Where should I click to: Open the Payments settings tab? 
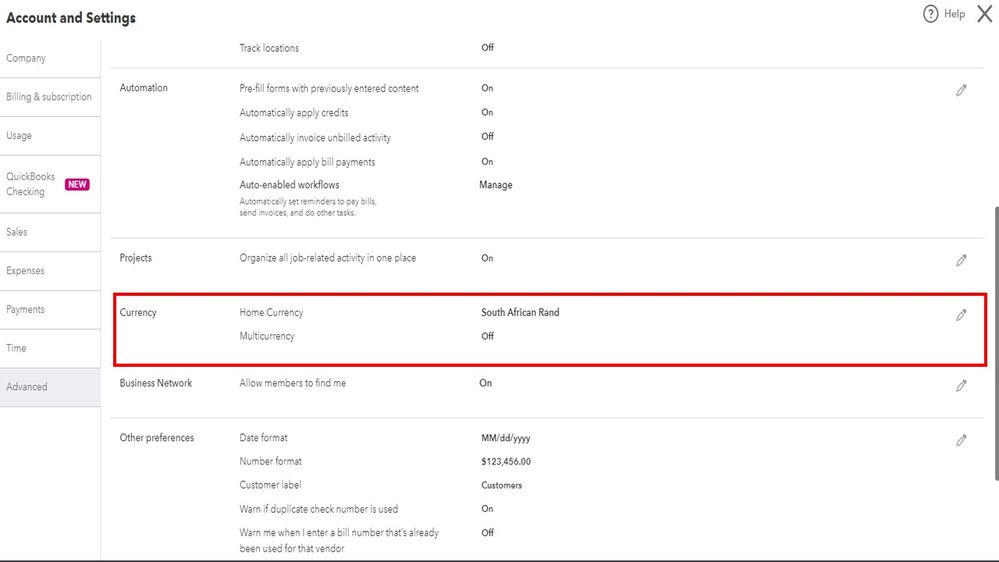pyautogui.click(x=26, y=310)
